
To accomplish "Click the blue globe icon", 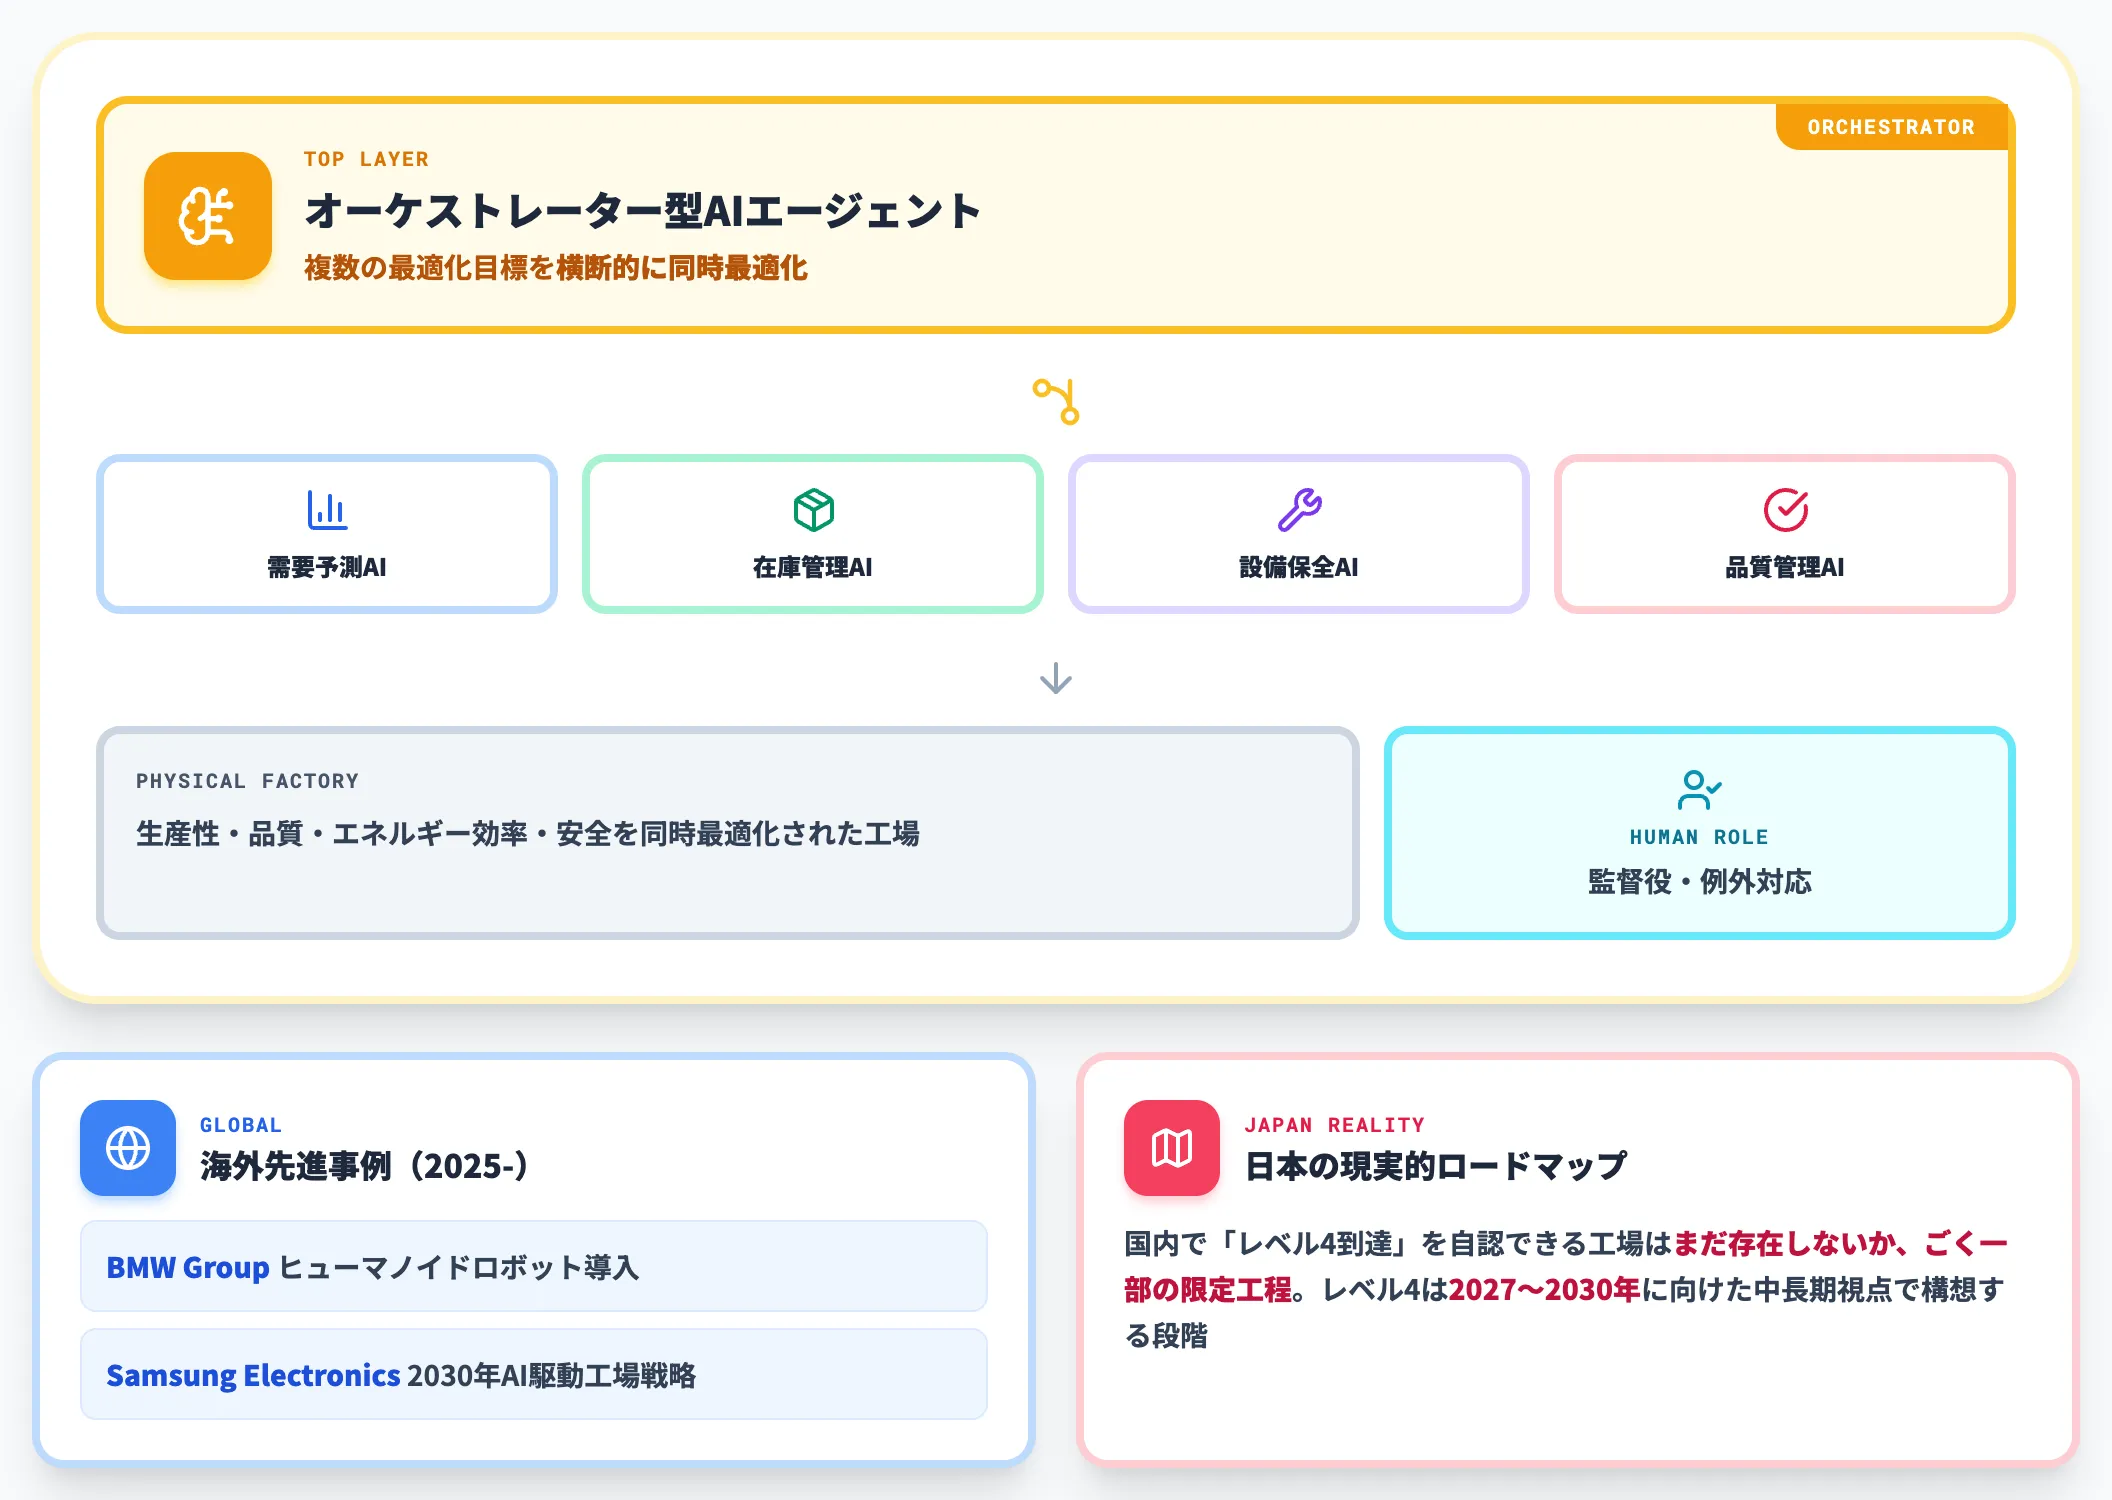I will point(128,1148).
